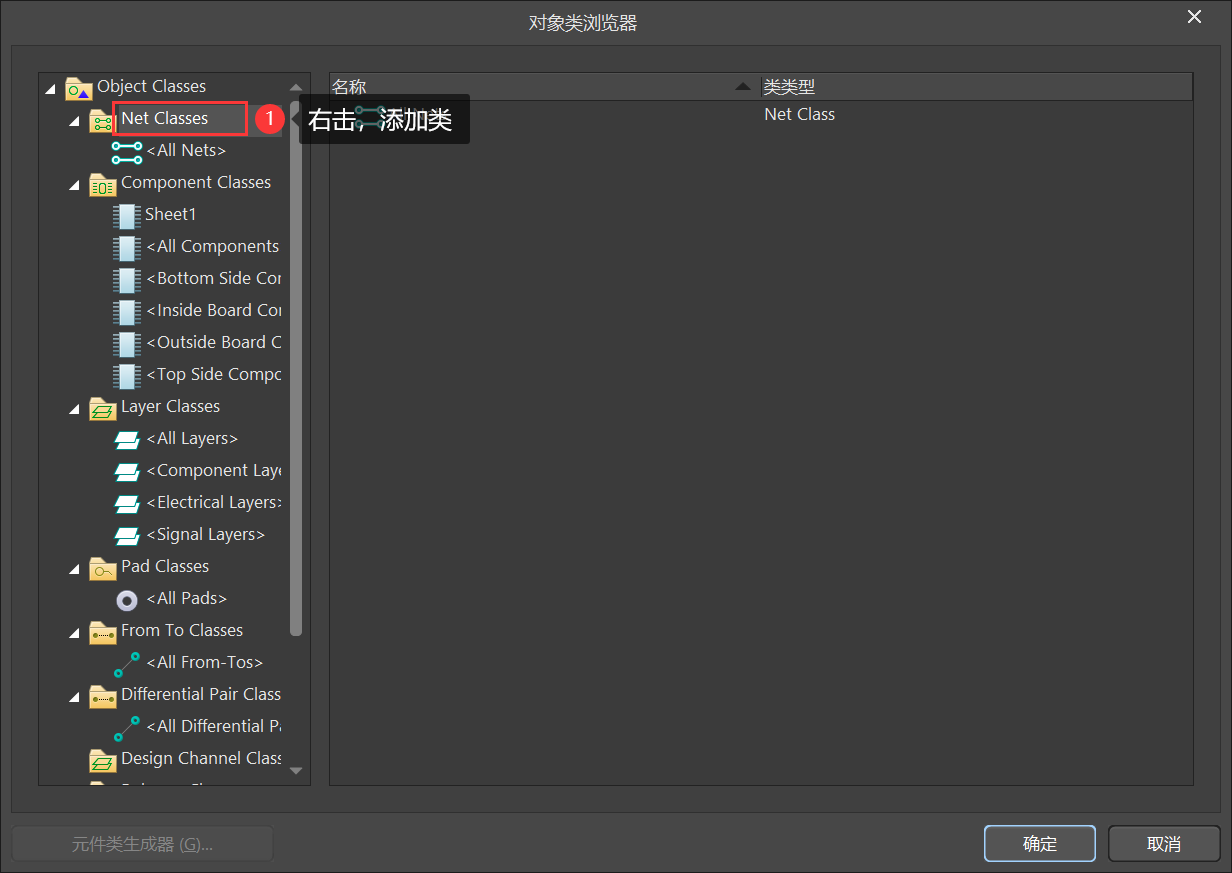This screenshot has width=1232, height=873.
Task: Click the Outside Board Components chip icon
Action: coord(127,344)
